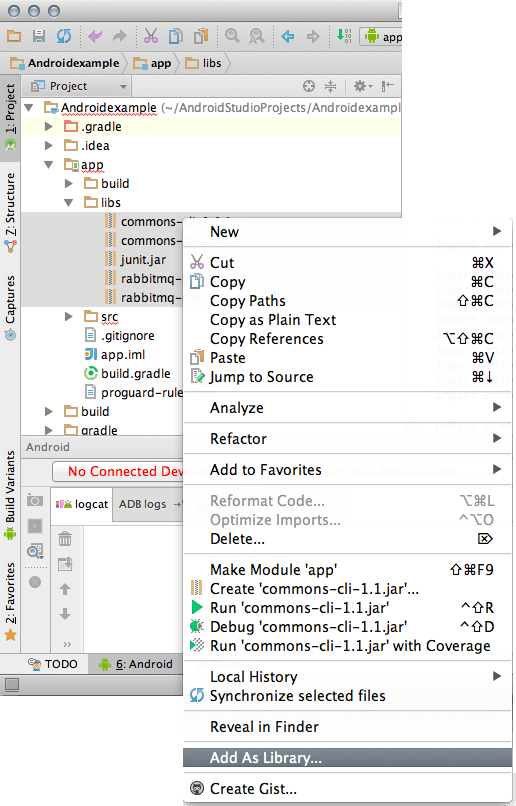
Task: Click the Forward navigation arrow
Action: 312,36
